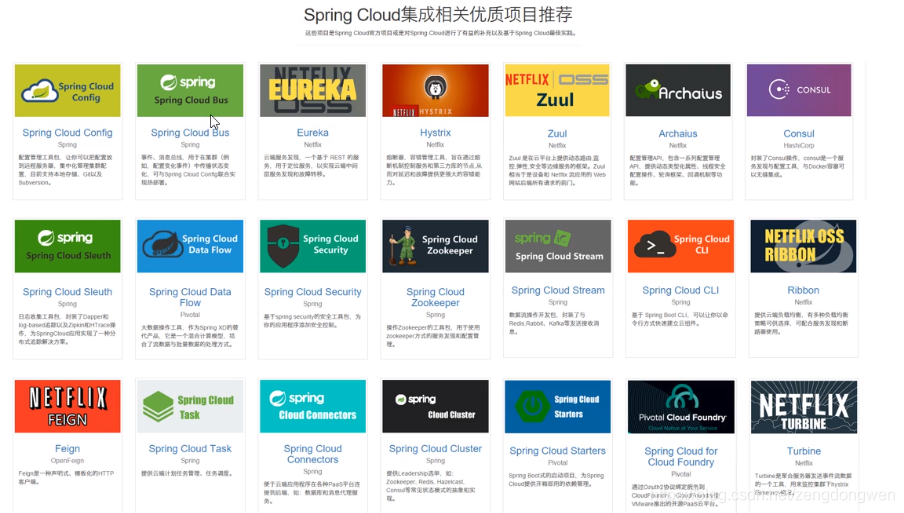Click the Pivotal label under Spring Cloud Starters
The width and height of the screenshot is (904, 513).
(x=558, y=462)
